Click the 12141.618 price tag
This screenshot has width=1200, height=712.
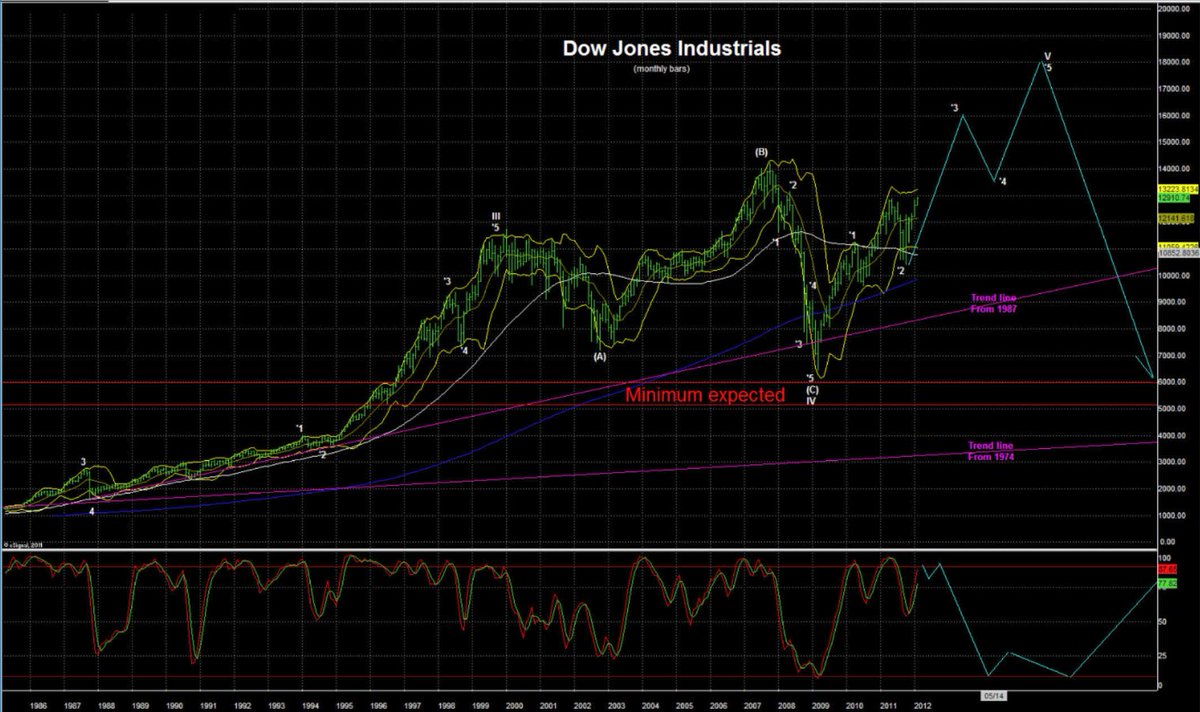(x=1177, y=217)
